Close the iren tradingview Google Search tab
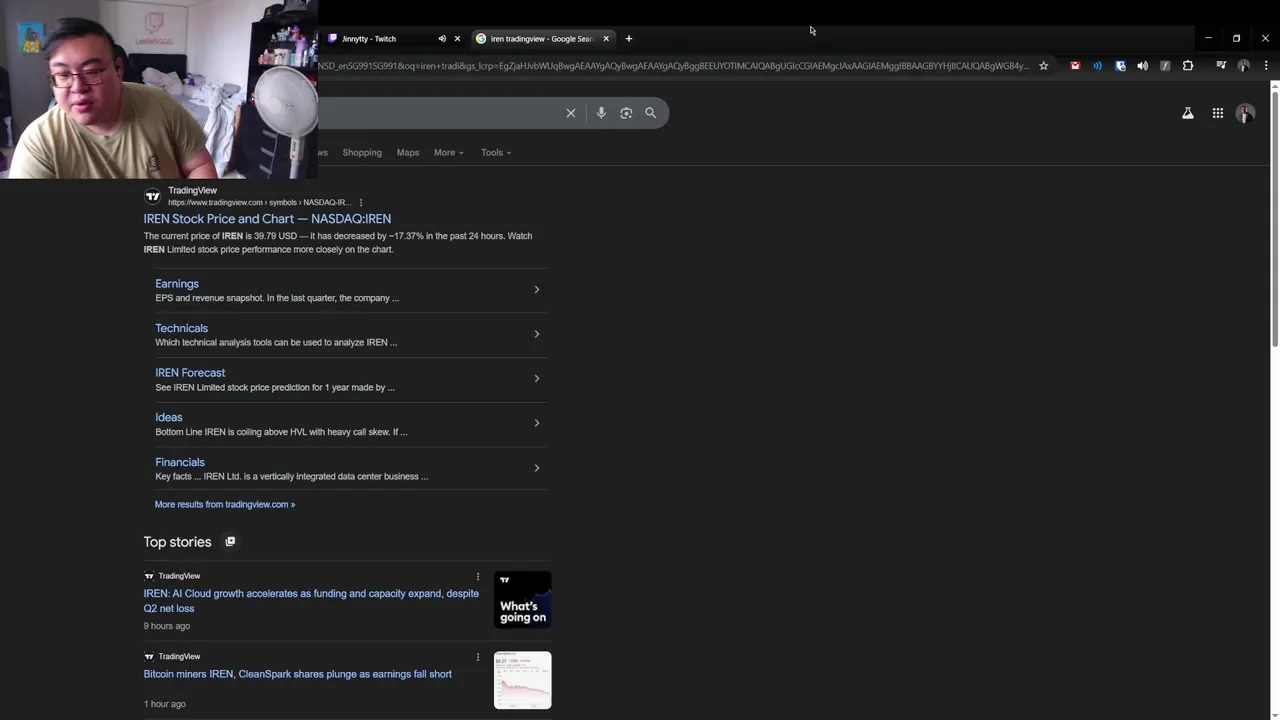Image resolution: width=1280 pixels, height=720 pixels. 606,38
